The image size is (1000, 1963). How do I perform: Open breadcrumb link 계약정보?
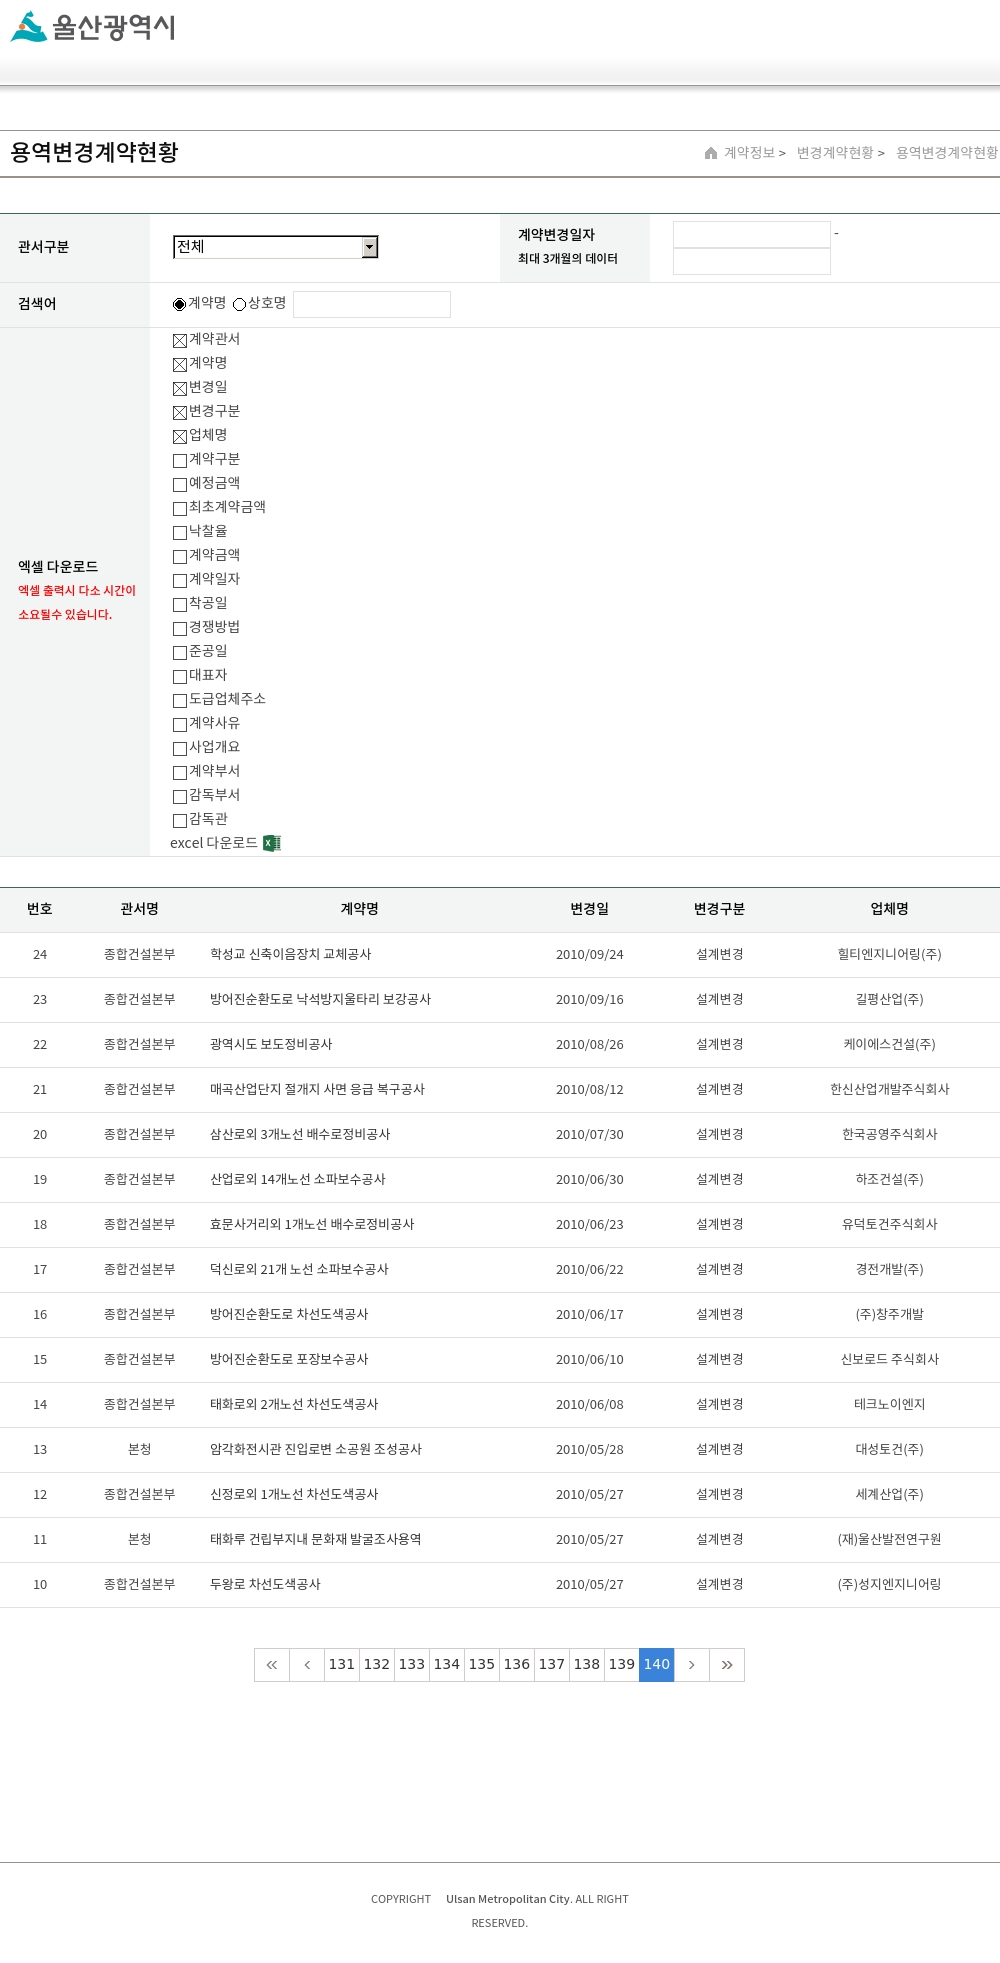click(x=749, y=153)
